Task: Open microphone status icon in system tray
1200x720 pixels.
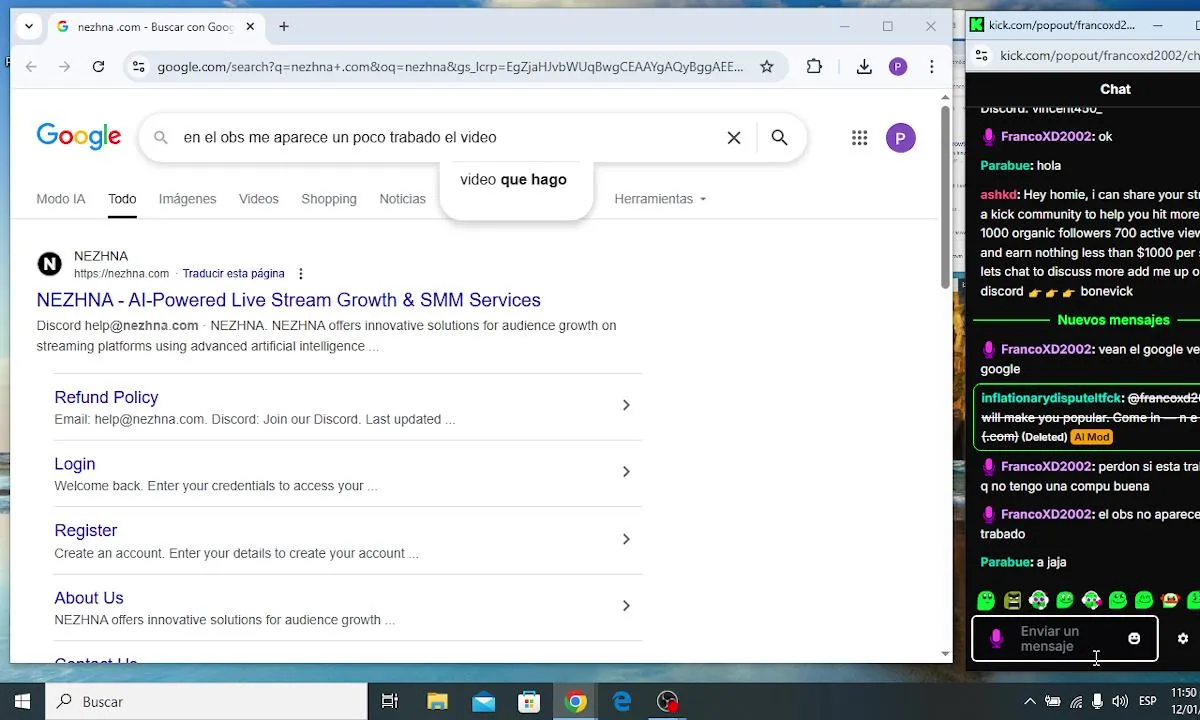Action: click(1098, 702)
